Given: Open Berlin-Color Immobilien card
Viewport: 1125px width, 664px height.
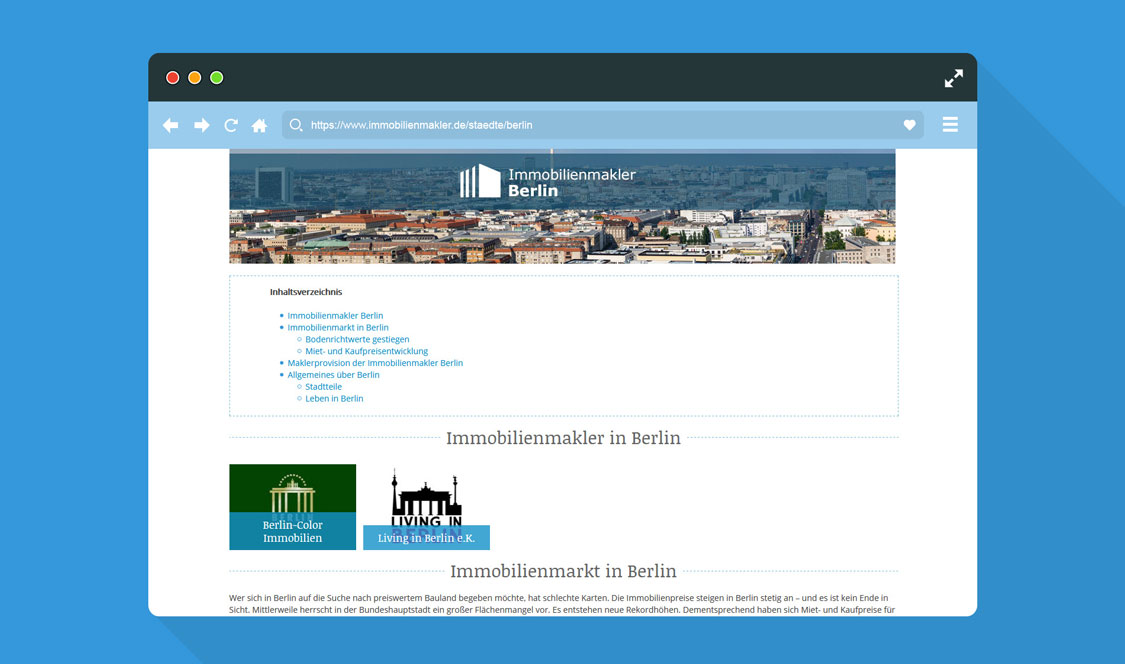Looking at the screenshot, I should [293, 507].
